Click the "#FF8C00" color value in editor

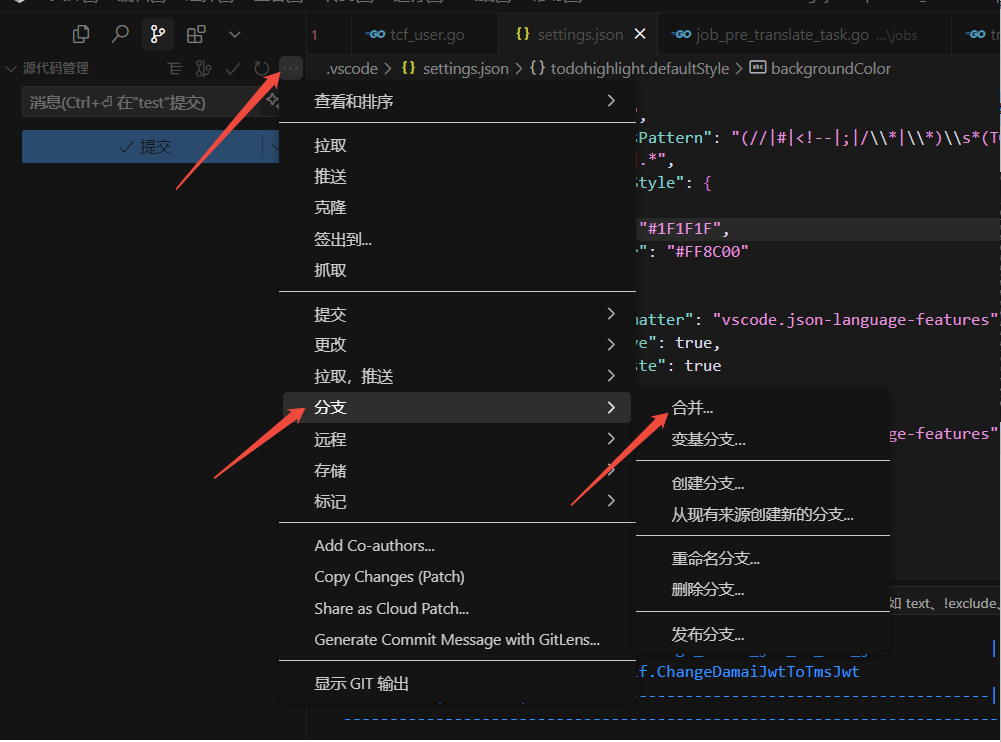click(x=707, y=252)
